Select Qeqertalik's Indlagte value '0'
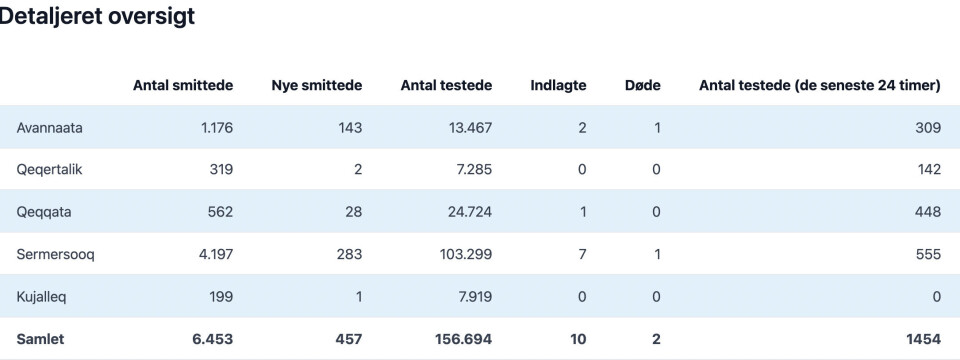Image resolution: width=960 pixels, height=360 pixels. (x=582, y=170)
